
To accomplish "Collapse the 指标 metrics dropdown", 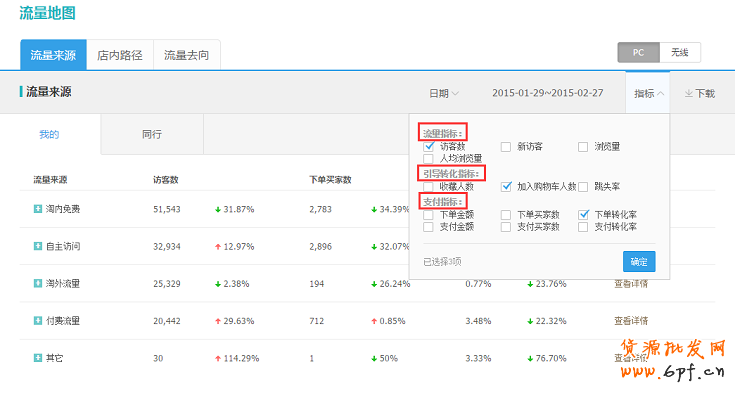I will point(649,93).
